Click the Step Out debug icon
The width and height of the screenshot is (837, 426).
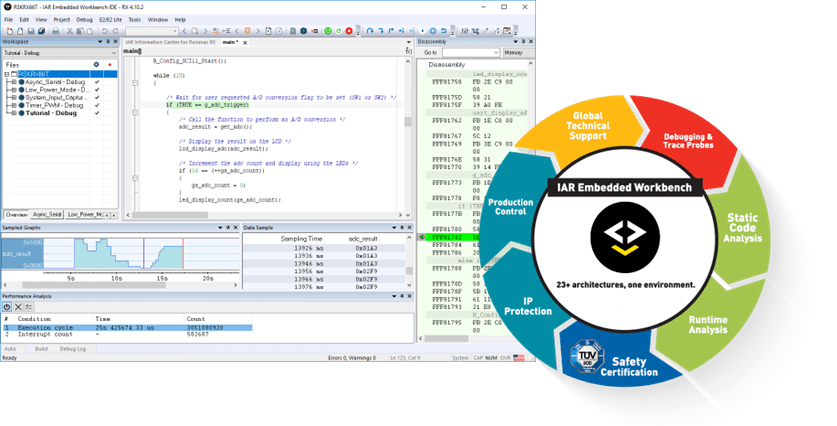coord(391,31)
